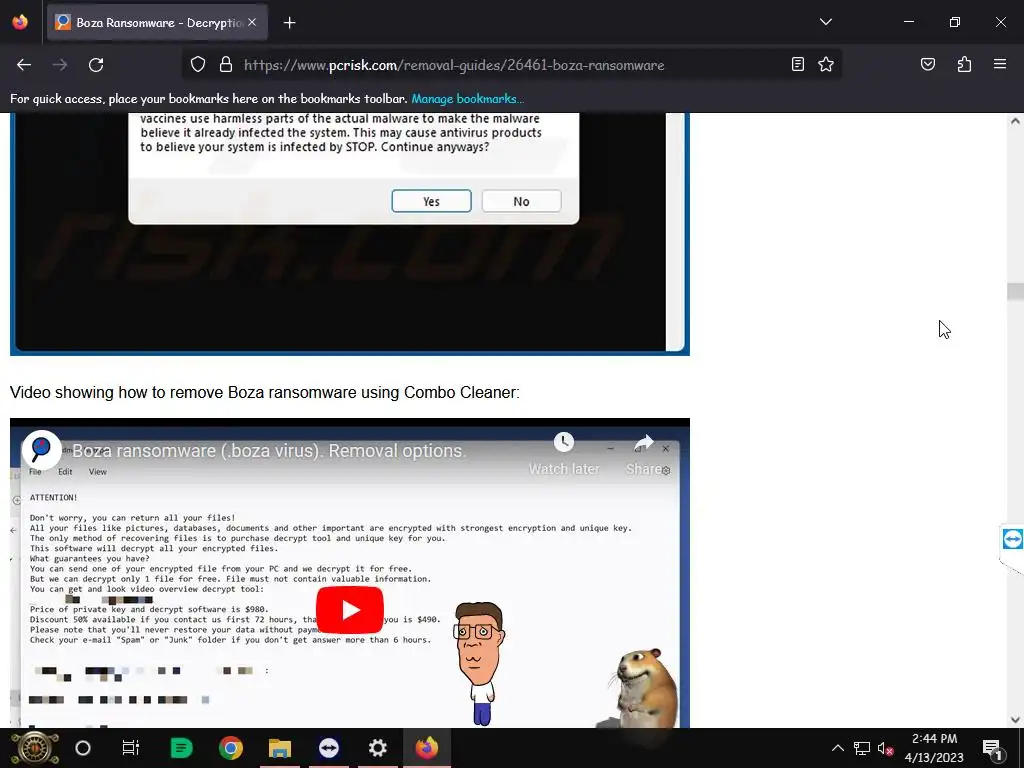This screenshot has height=768, width=1024.
Task: Open Firefox application menu
Action: [x=1000, y=64]
